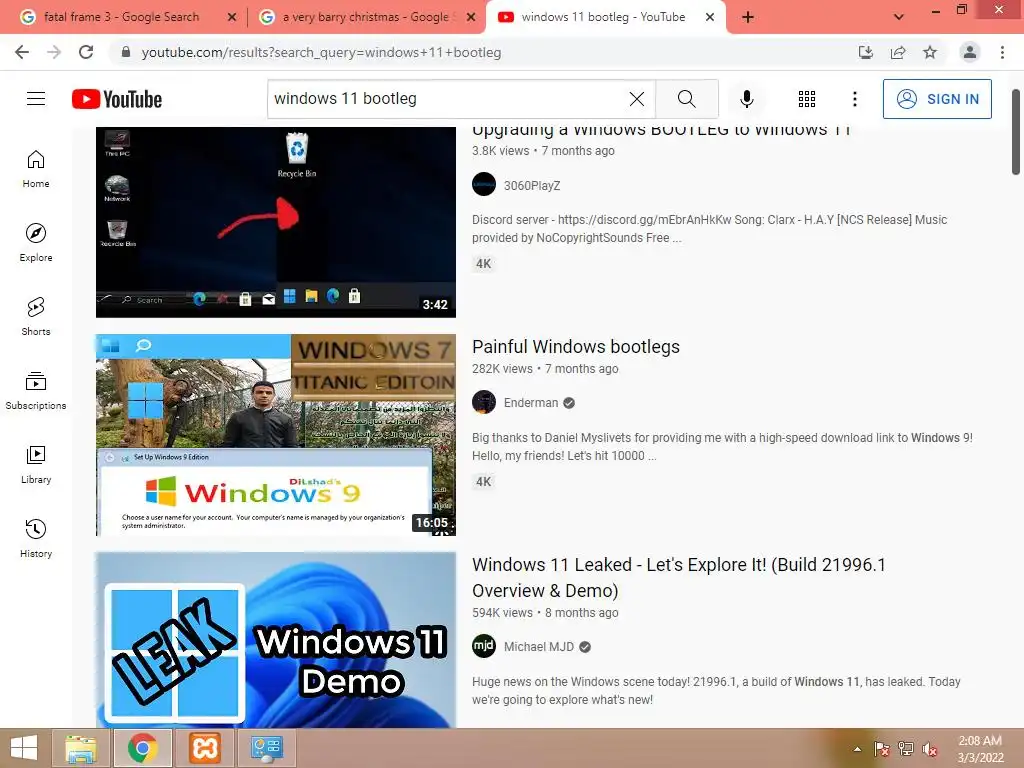1024x768 pixels.
Task: Click '594K views' text
Action: 502,613
